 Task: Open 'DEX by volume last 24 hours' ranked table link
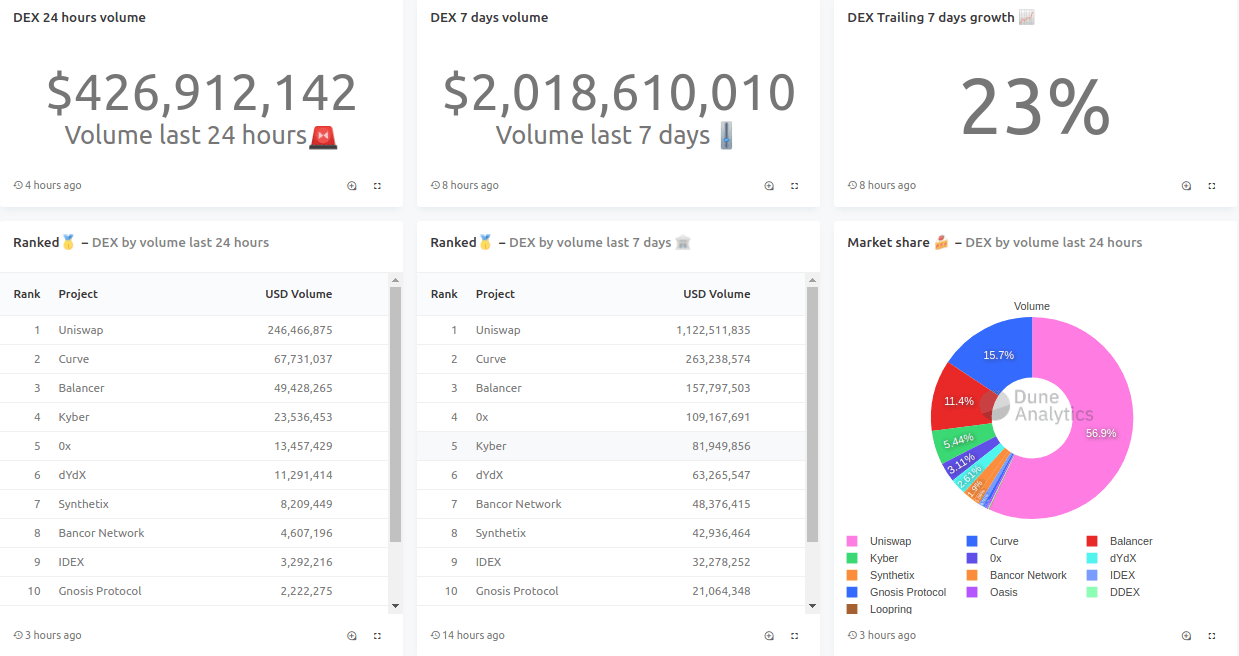180,242
